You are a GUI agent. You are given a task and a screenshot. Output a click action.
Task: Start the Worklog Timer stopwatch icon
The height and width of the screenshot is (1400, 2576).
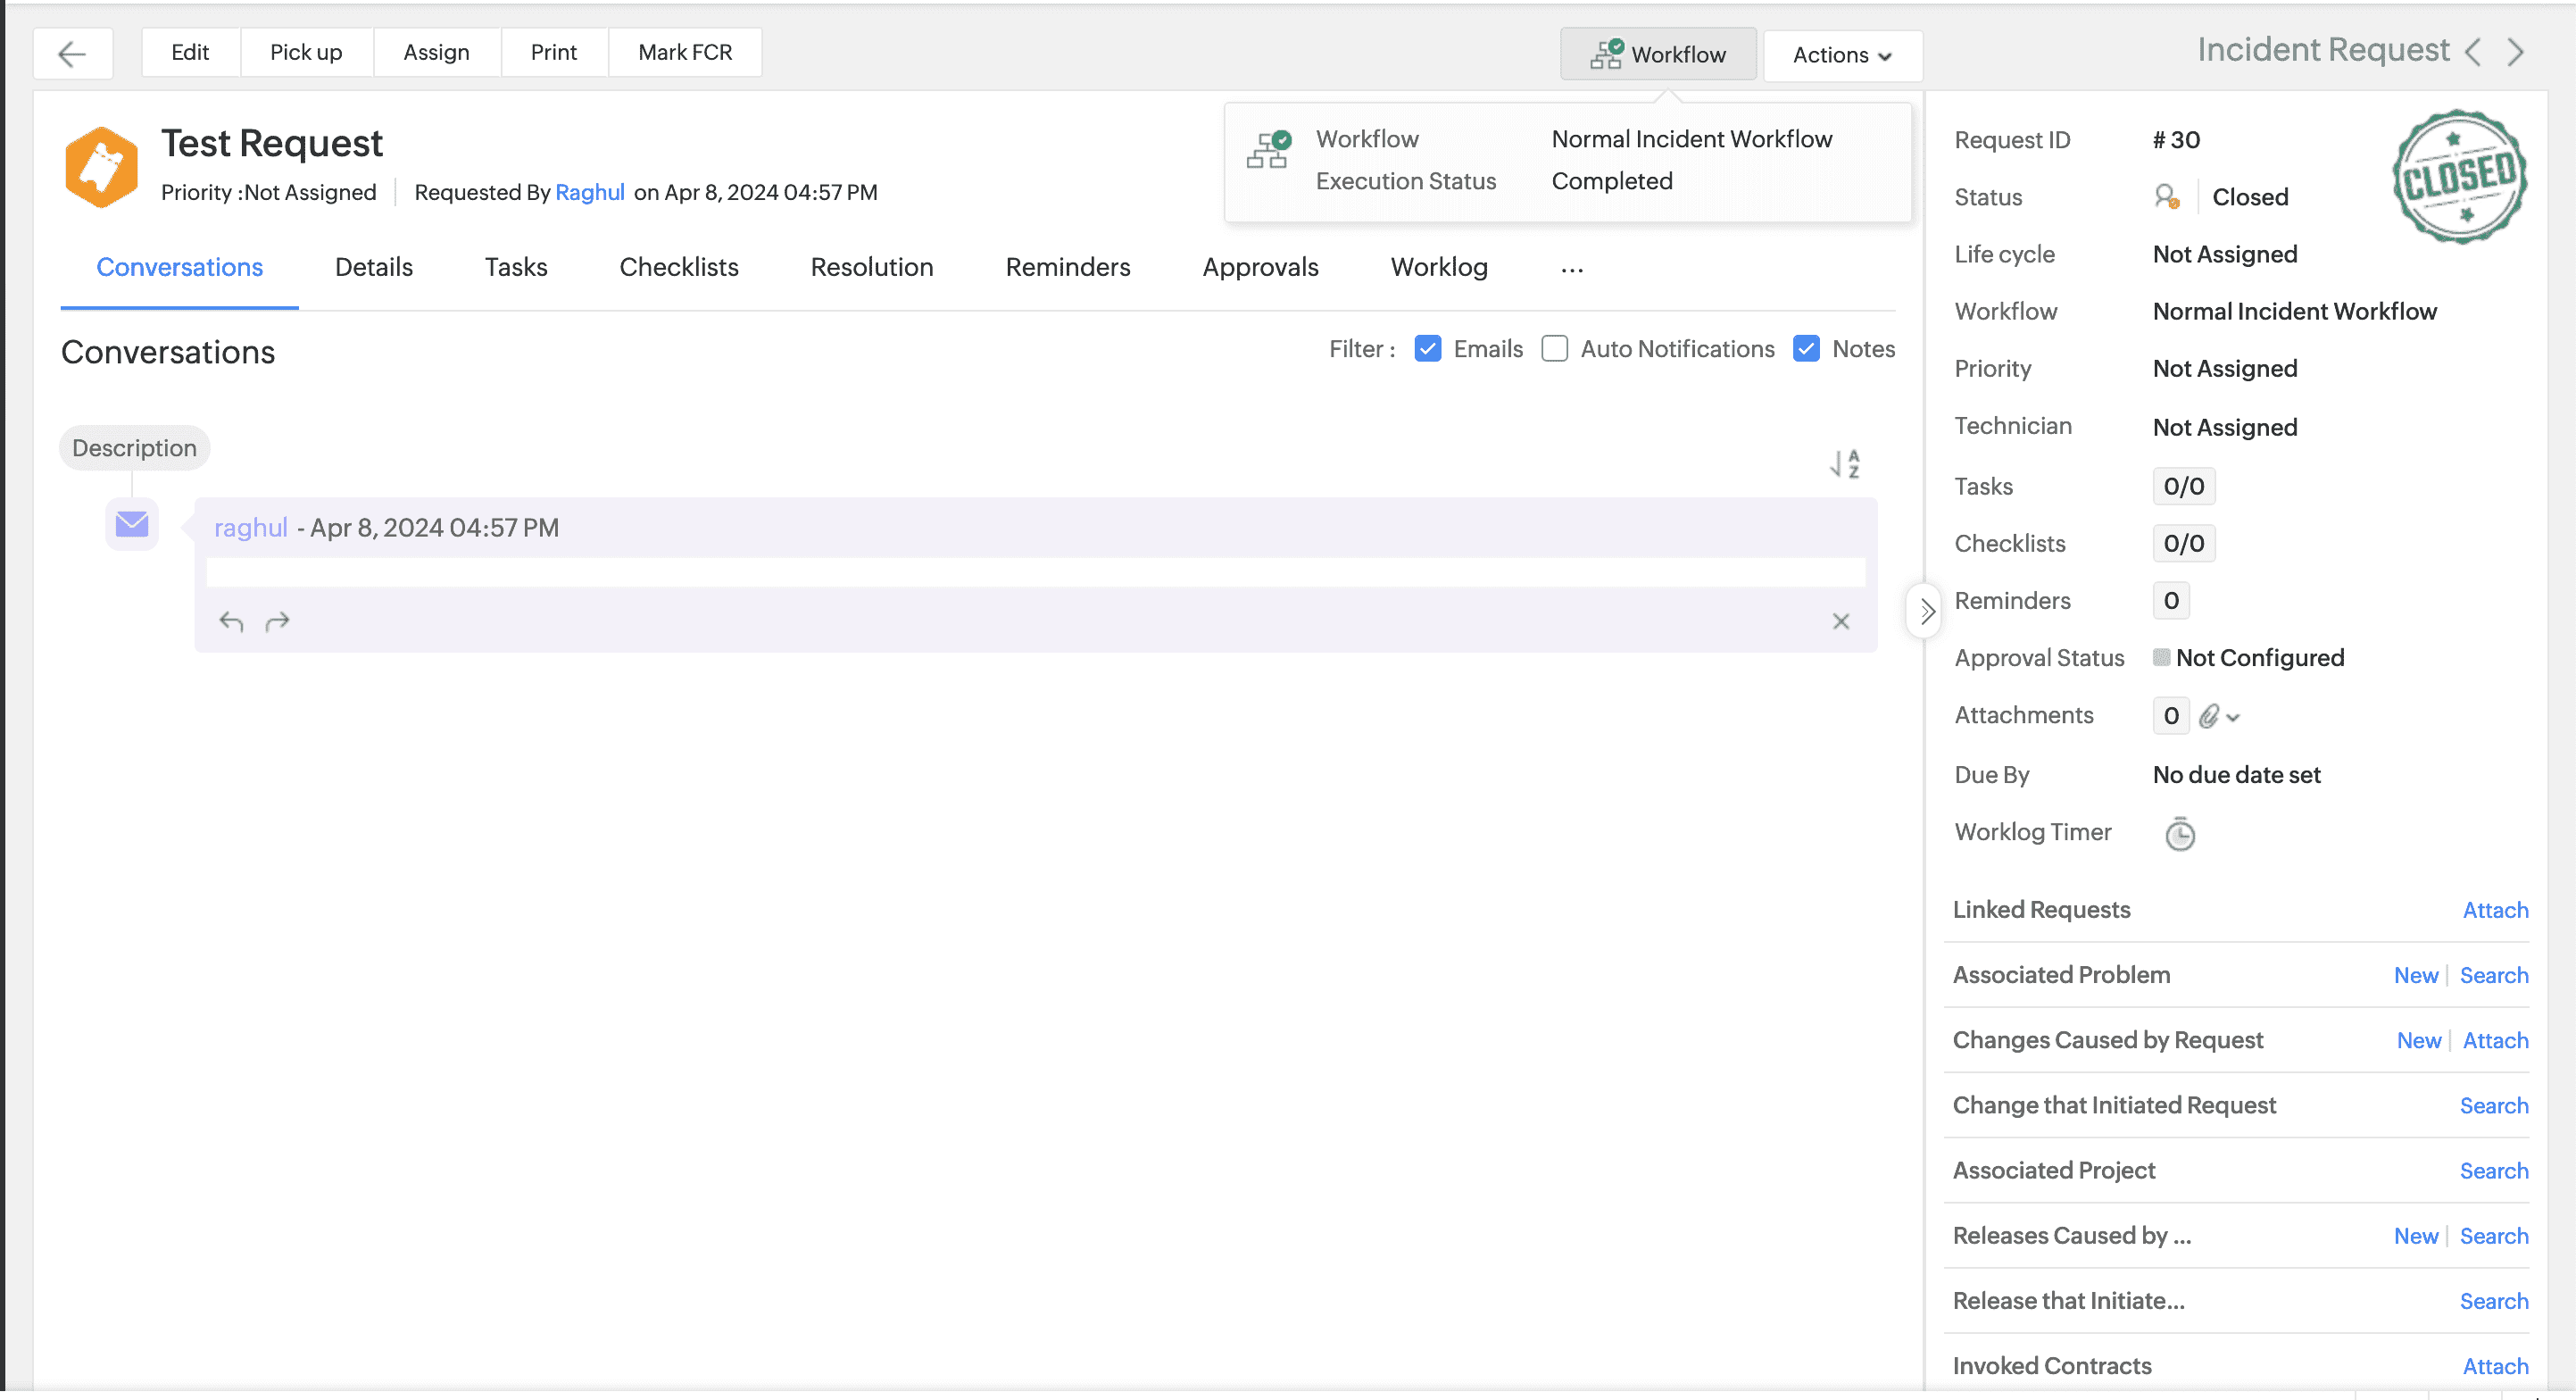point(2180,833)
